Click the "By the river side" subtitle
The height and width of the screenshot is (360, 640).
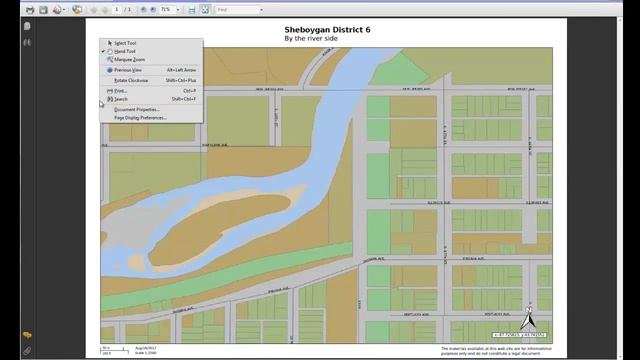311,38
